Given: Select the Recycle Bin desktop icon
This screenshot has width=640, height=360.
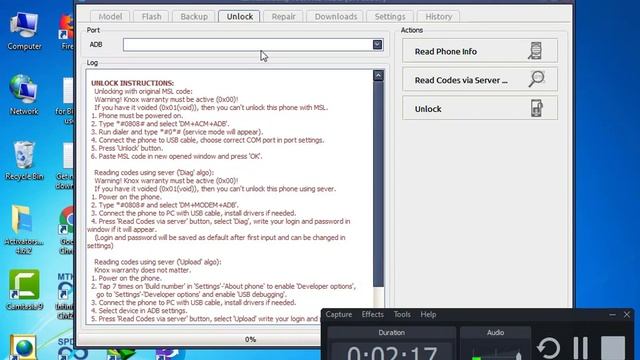Looking at the screenshot, I should pos(24,160).
